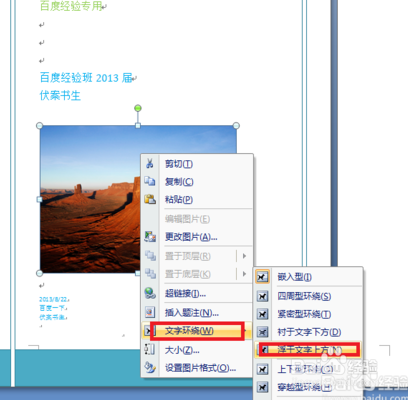Click the small date text 2013/8/22
Viewport: 408px width, 400px height.
point(53,299)
